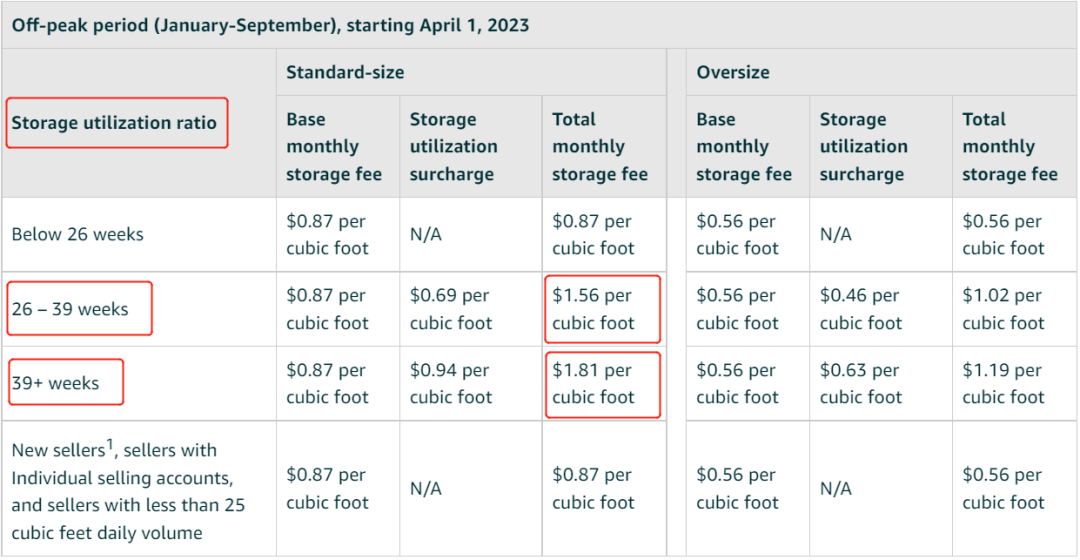The image size is (1080, 560).
Task: Click the $0.94 per cubic foot surcharge cell
Action: pyautogui.click(x=450, y=384)
